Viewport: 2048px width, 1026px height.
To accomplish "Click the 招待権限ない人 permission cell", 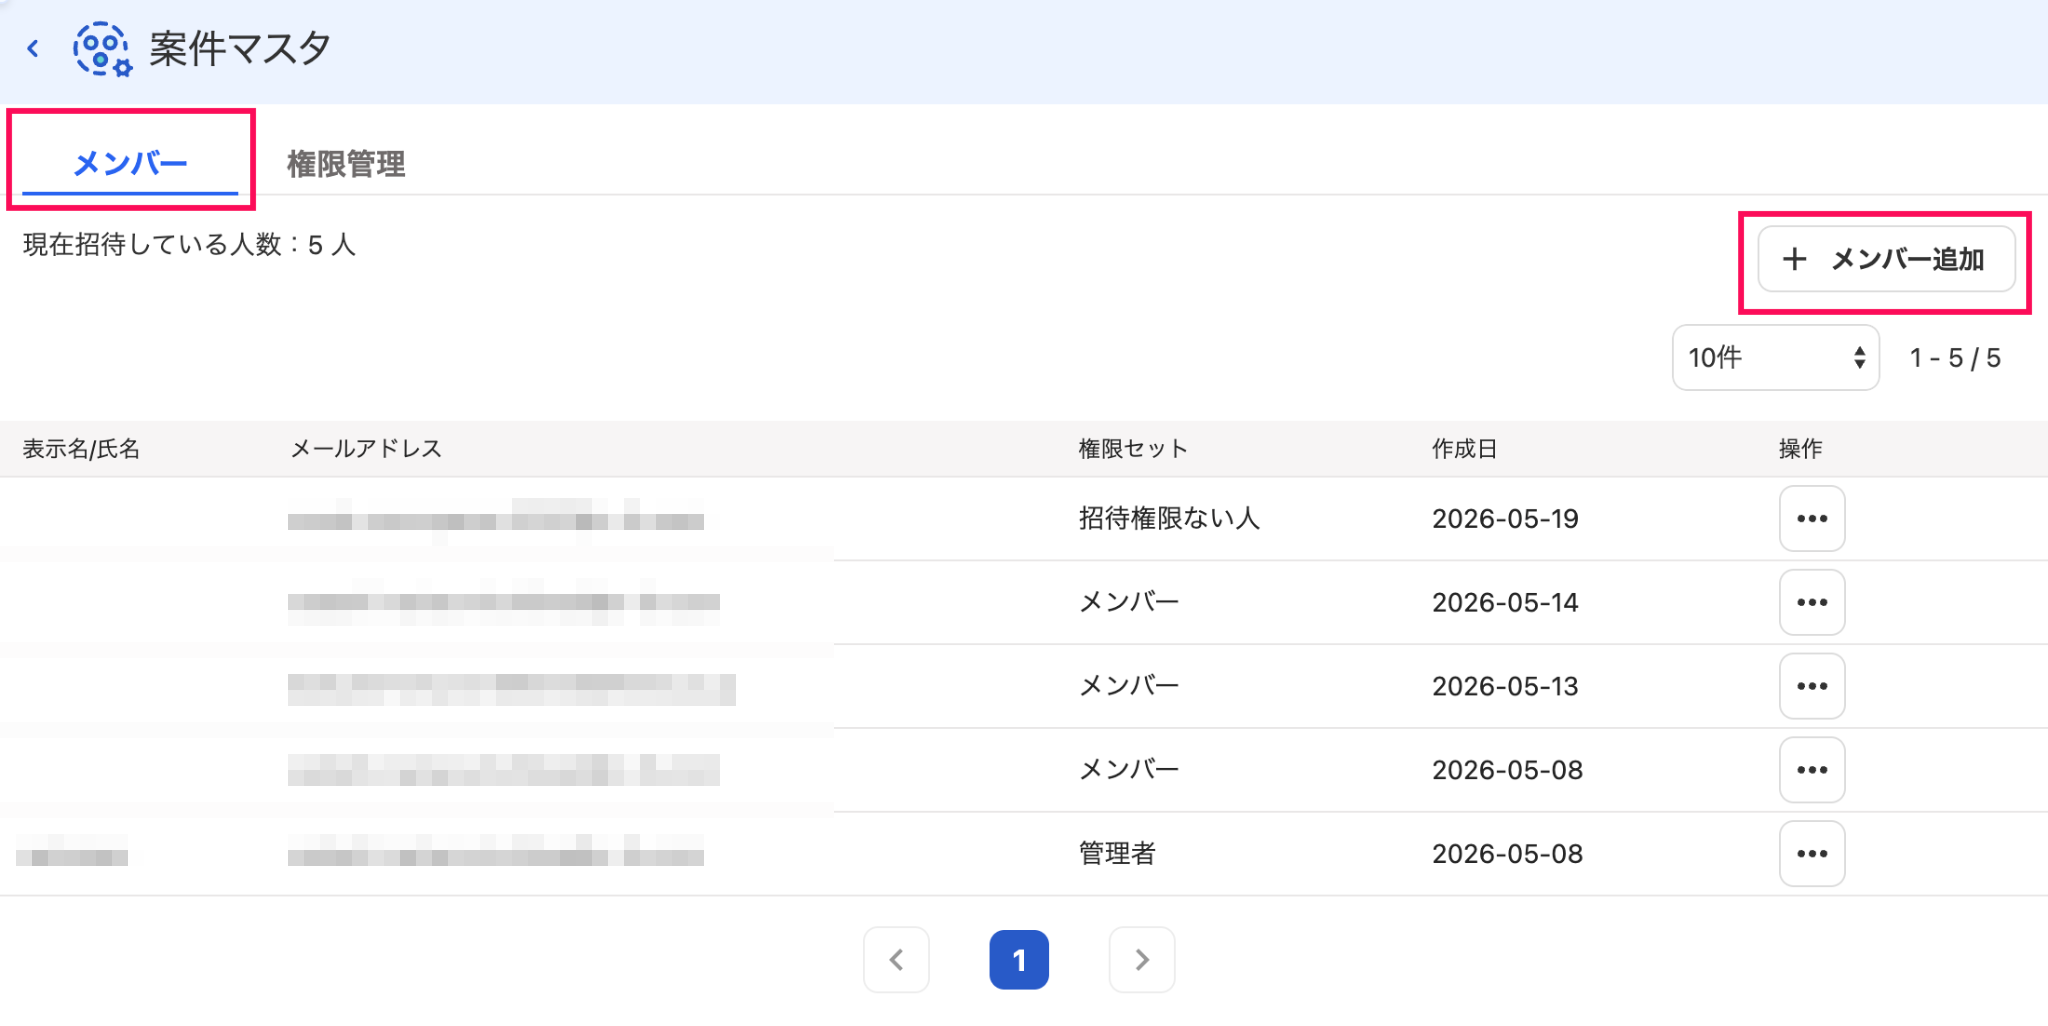I will point(1169,518).
